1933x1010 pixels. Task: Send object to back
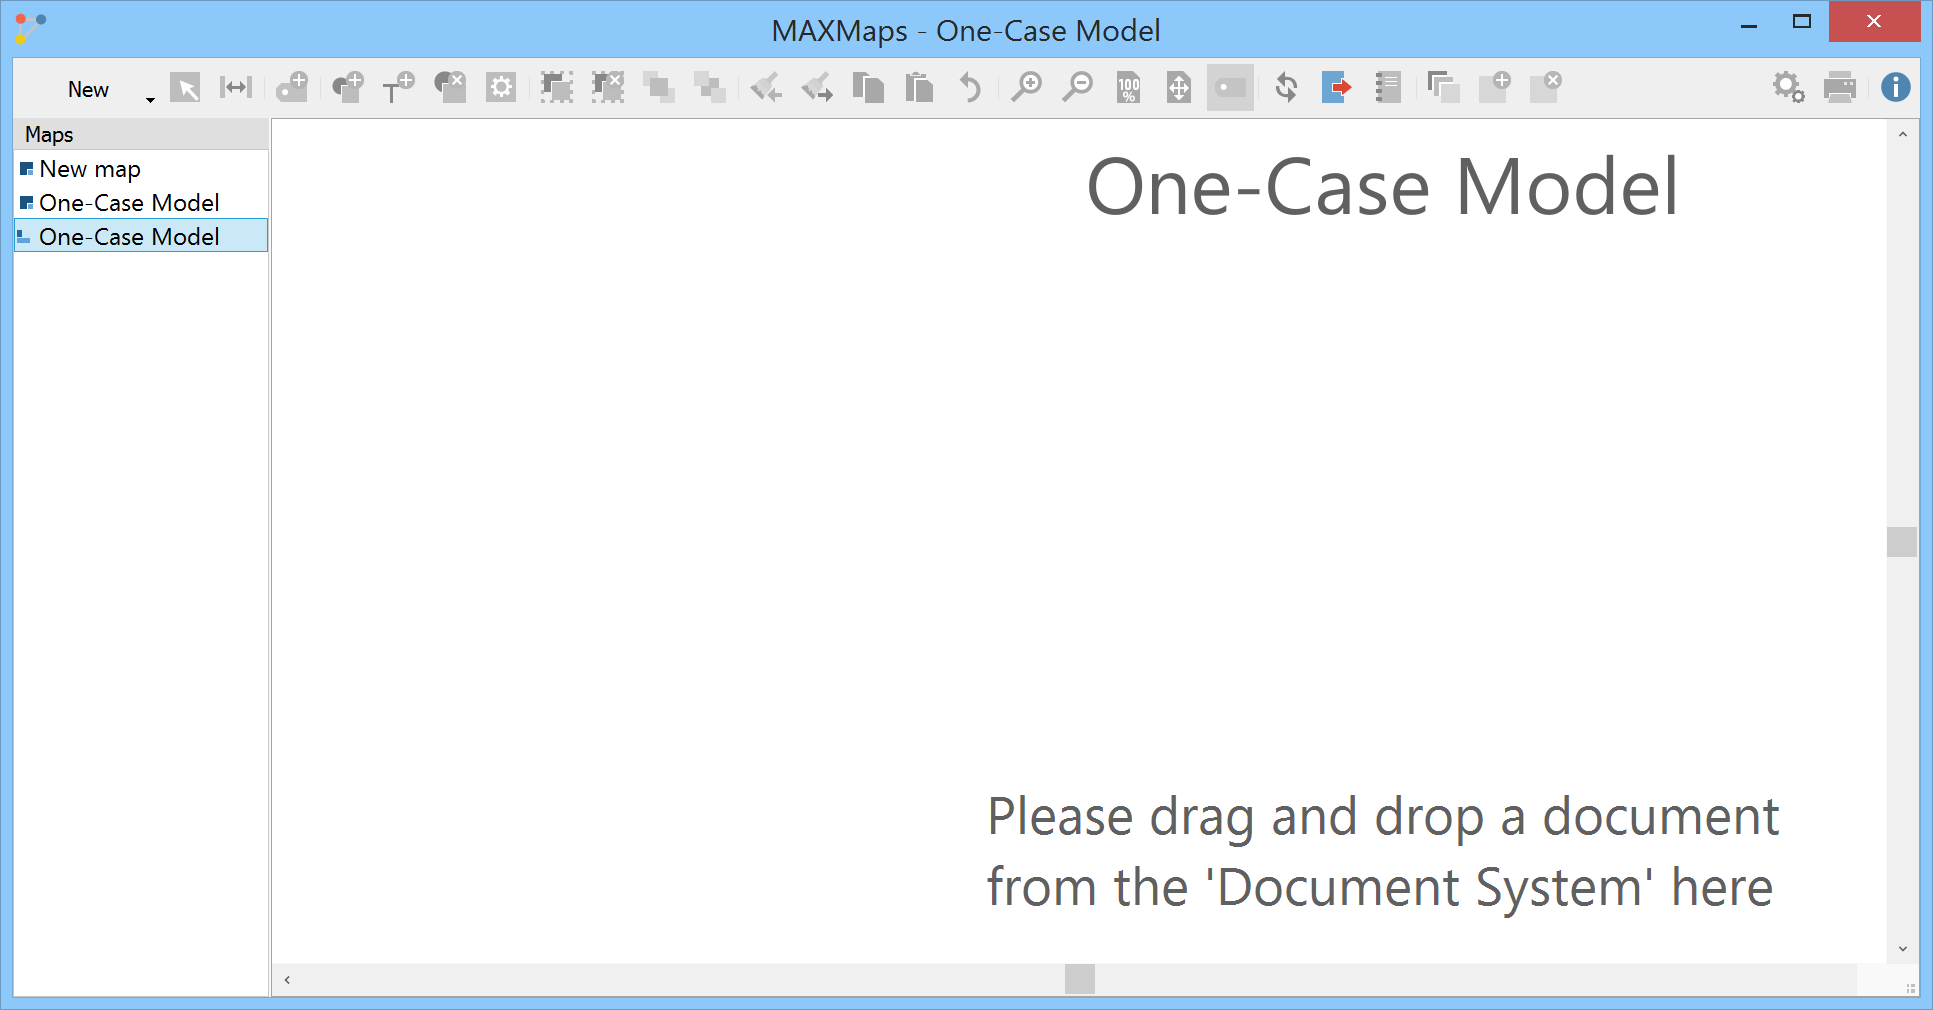(710, 88)
